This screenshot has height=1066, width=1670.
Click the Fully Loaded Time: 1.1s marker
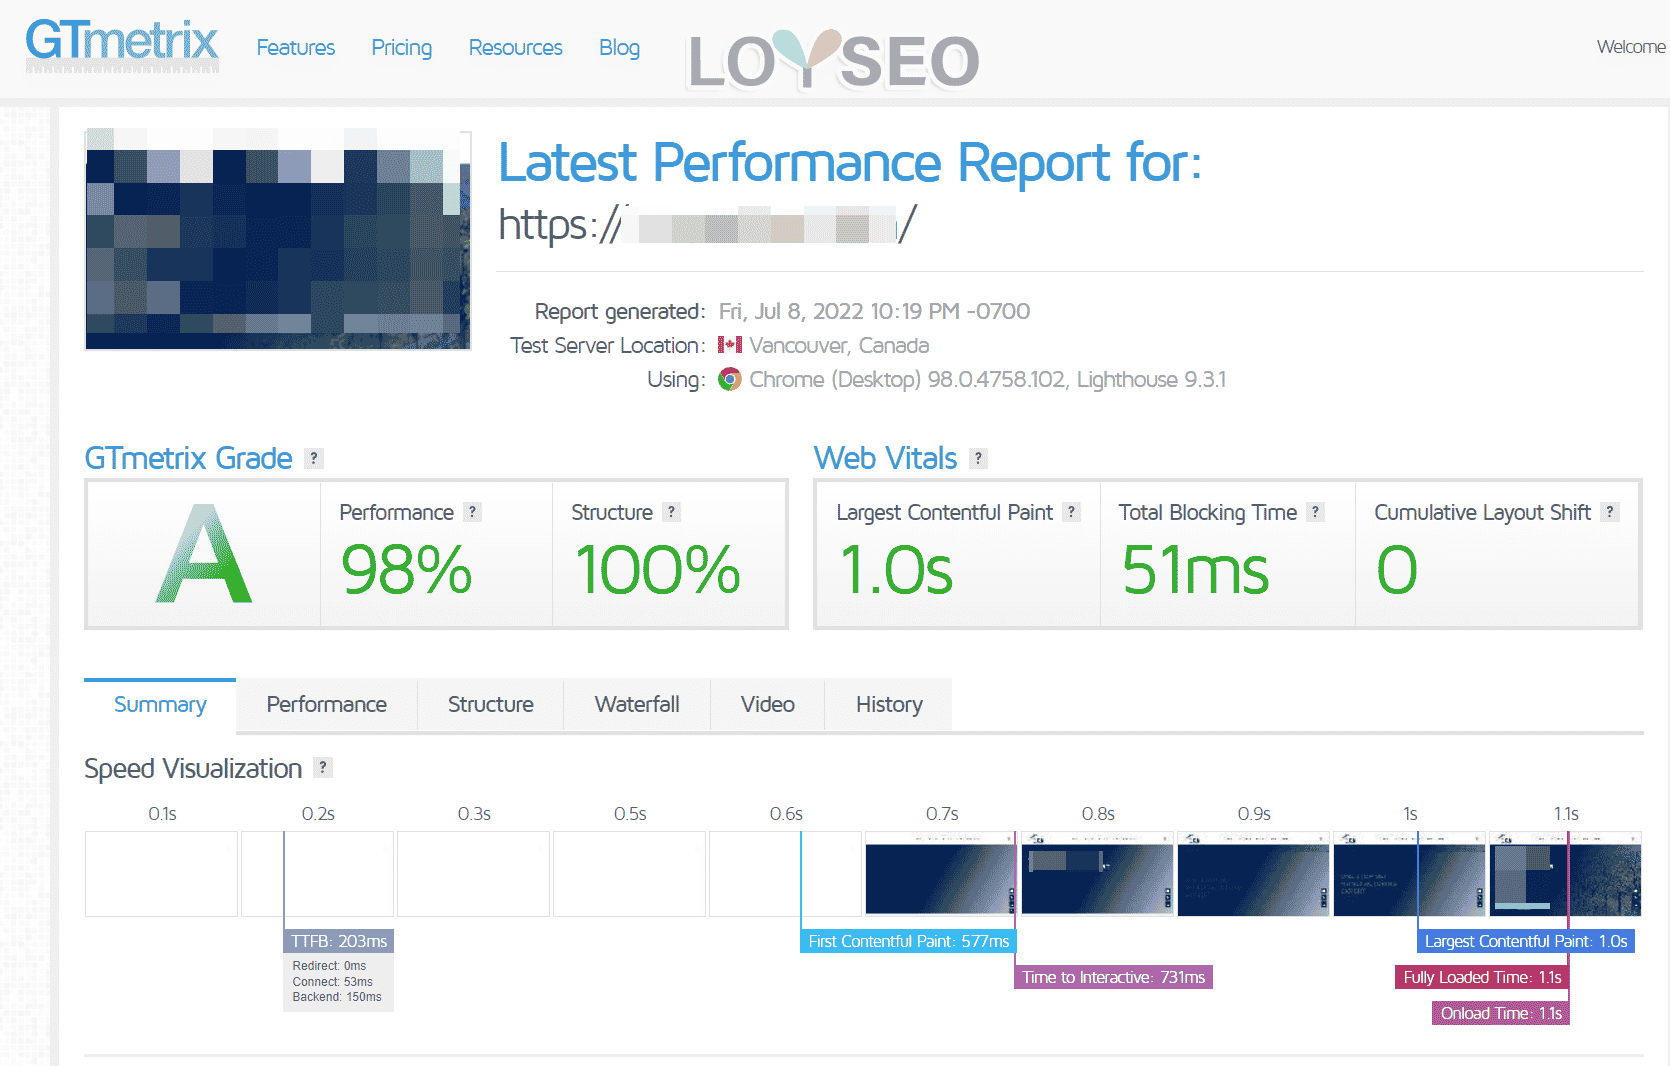1482,977
